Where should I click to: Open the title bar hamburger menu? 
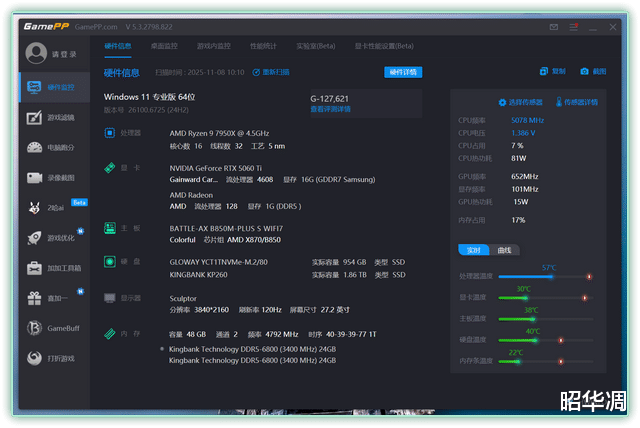coord(573,26)
